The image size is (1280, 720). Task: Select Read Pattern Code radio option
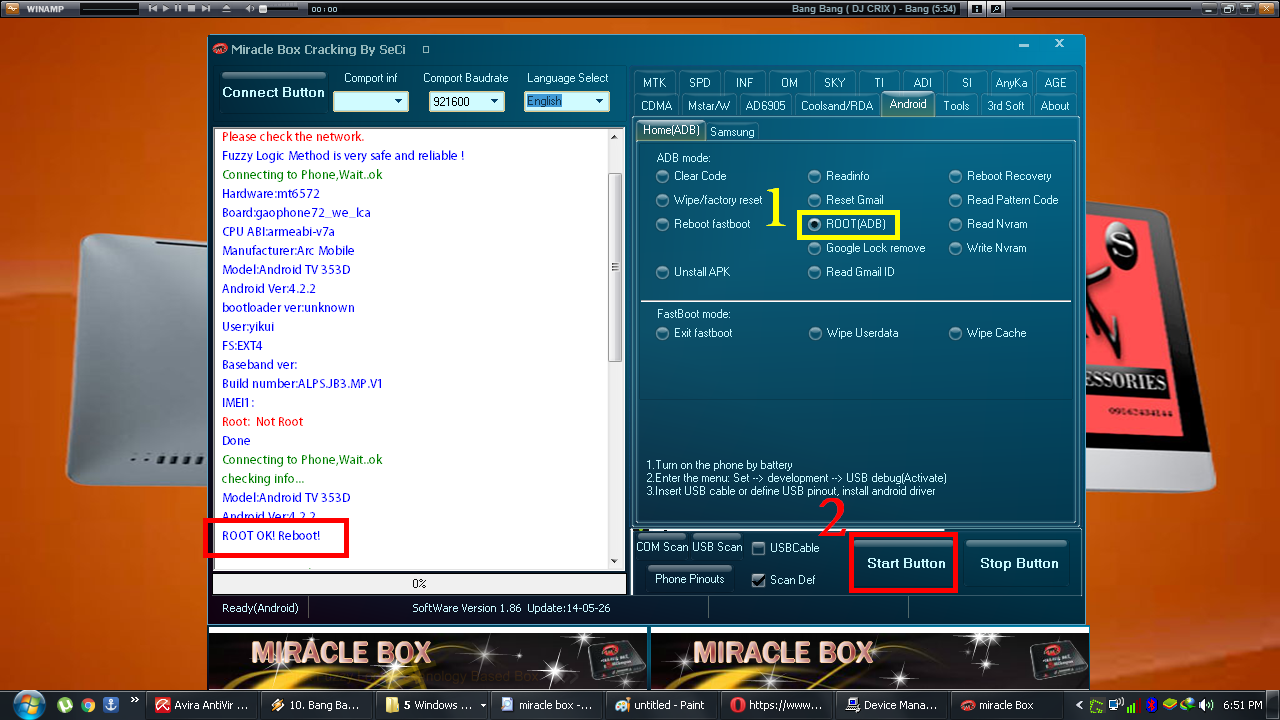[1004, 200]
